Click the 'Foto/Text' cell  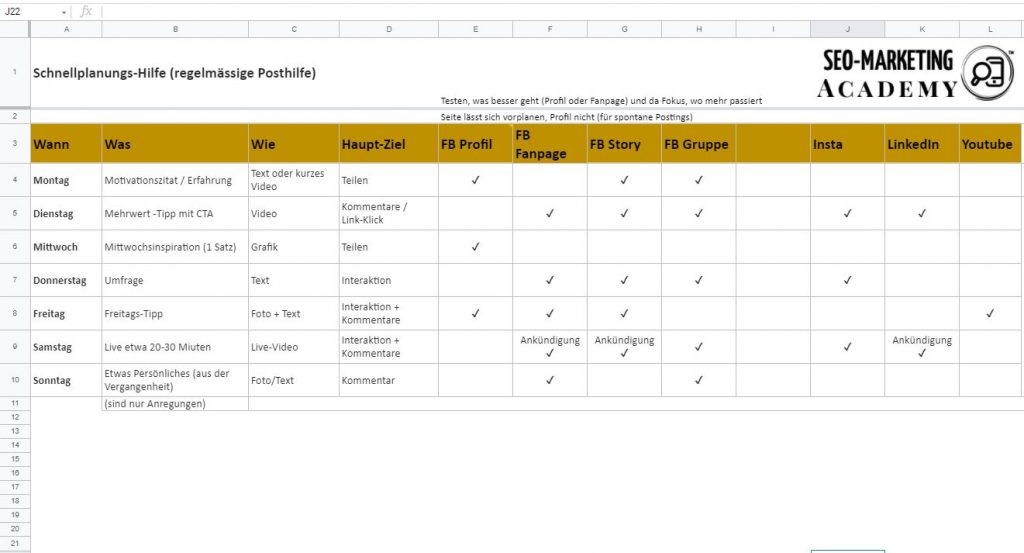tap(294, 380)
